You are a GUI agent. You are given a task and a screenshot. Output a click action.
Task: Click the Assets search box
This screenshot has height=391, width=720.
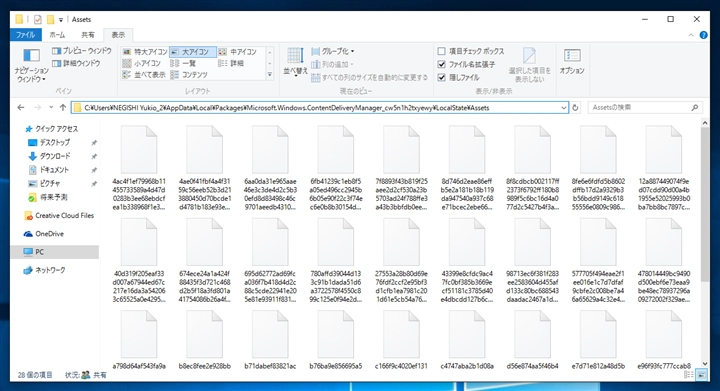(645, 107)
